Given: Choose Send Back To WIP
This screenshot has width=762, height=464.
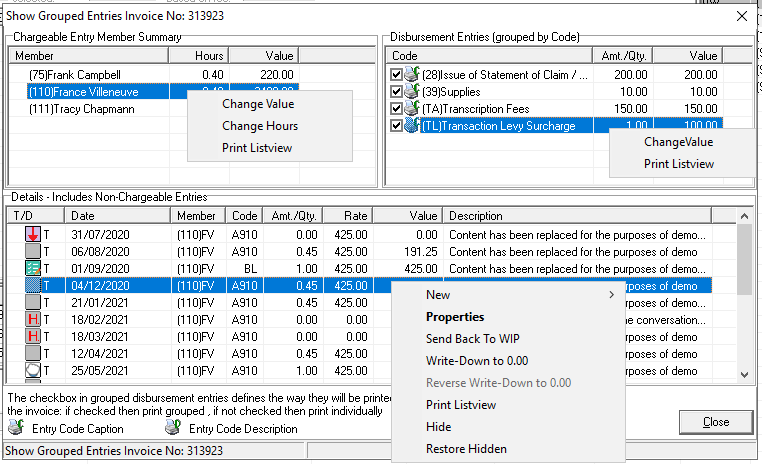Looking at the screenshot, I should click(473, 339).
